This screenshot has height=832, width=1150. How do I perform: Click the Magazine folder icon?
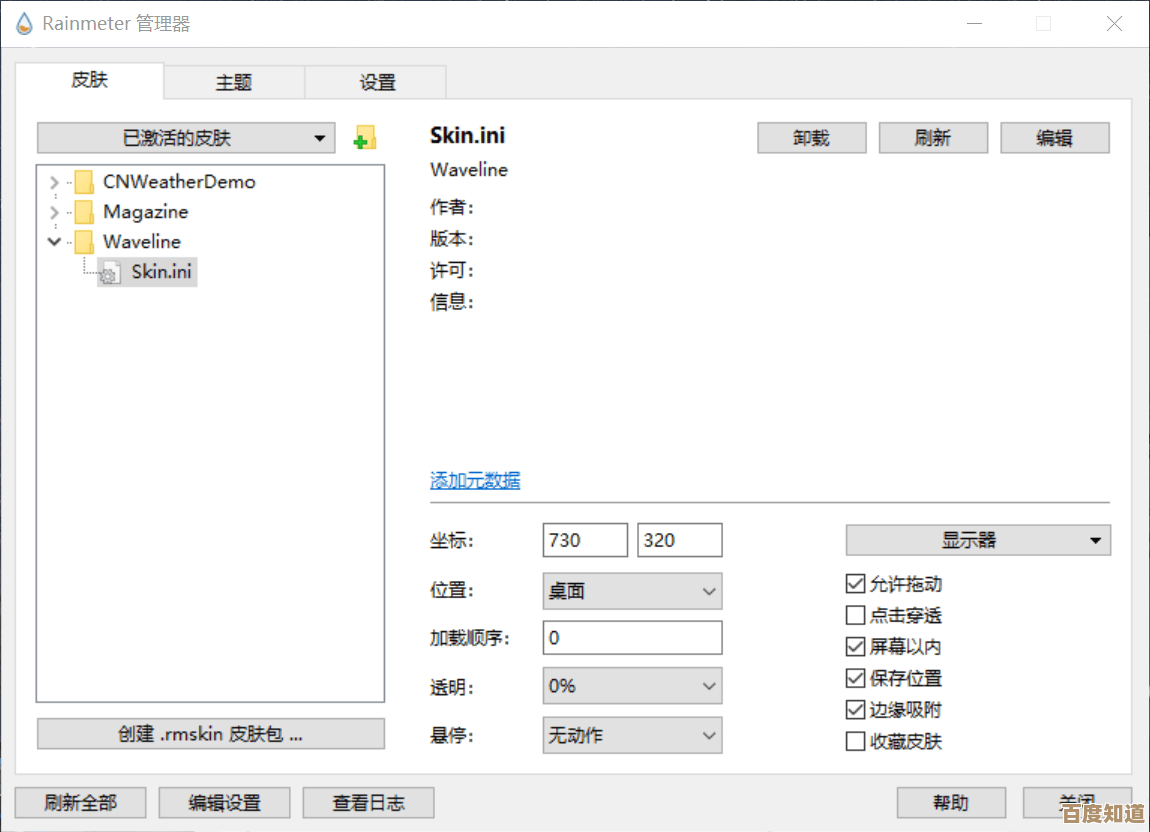pyautogui.click(x=84, y=212)
